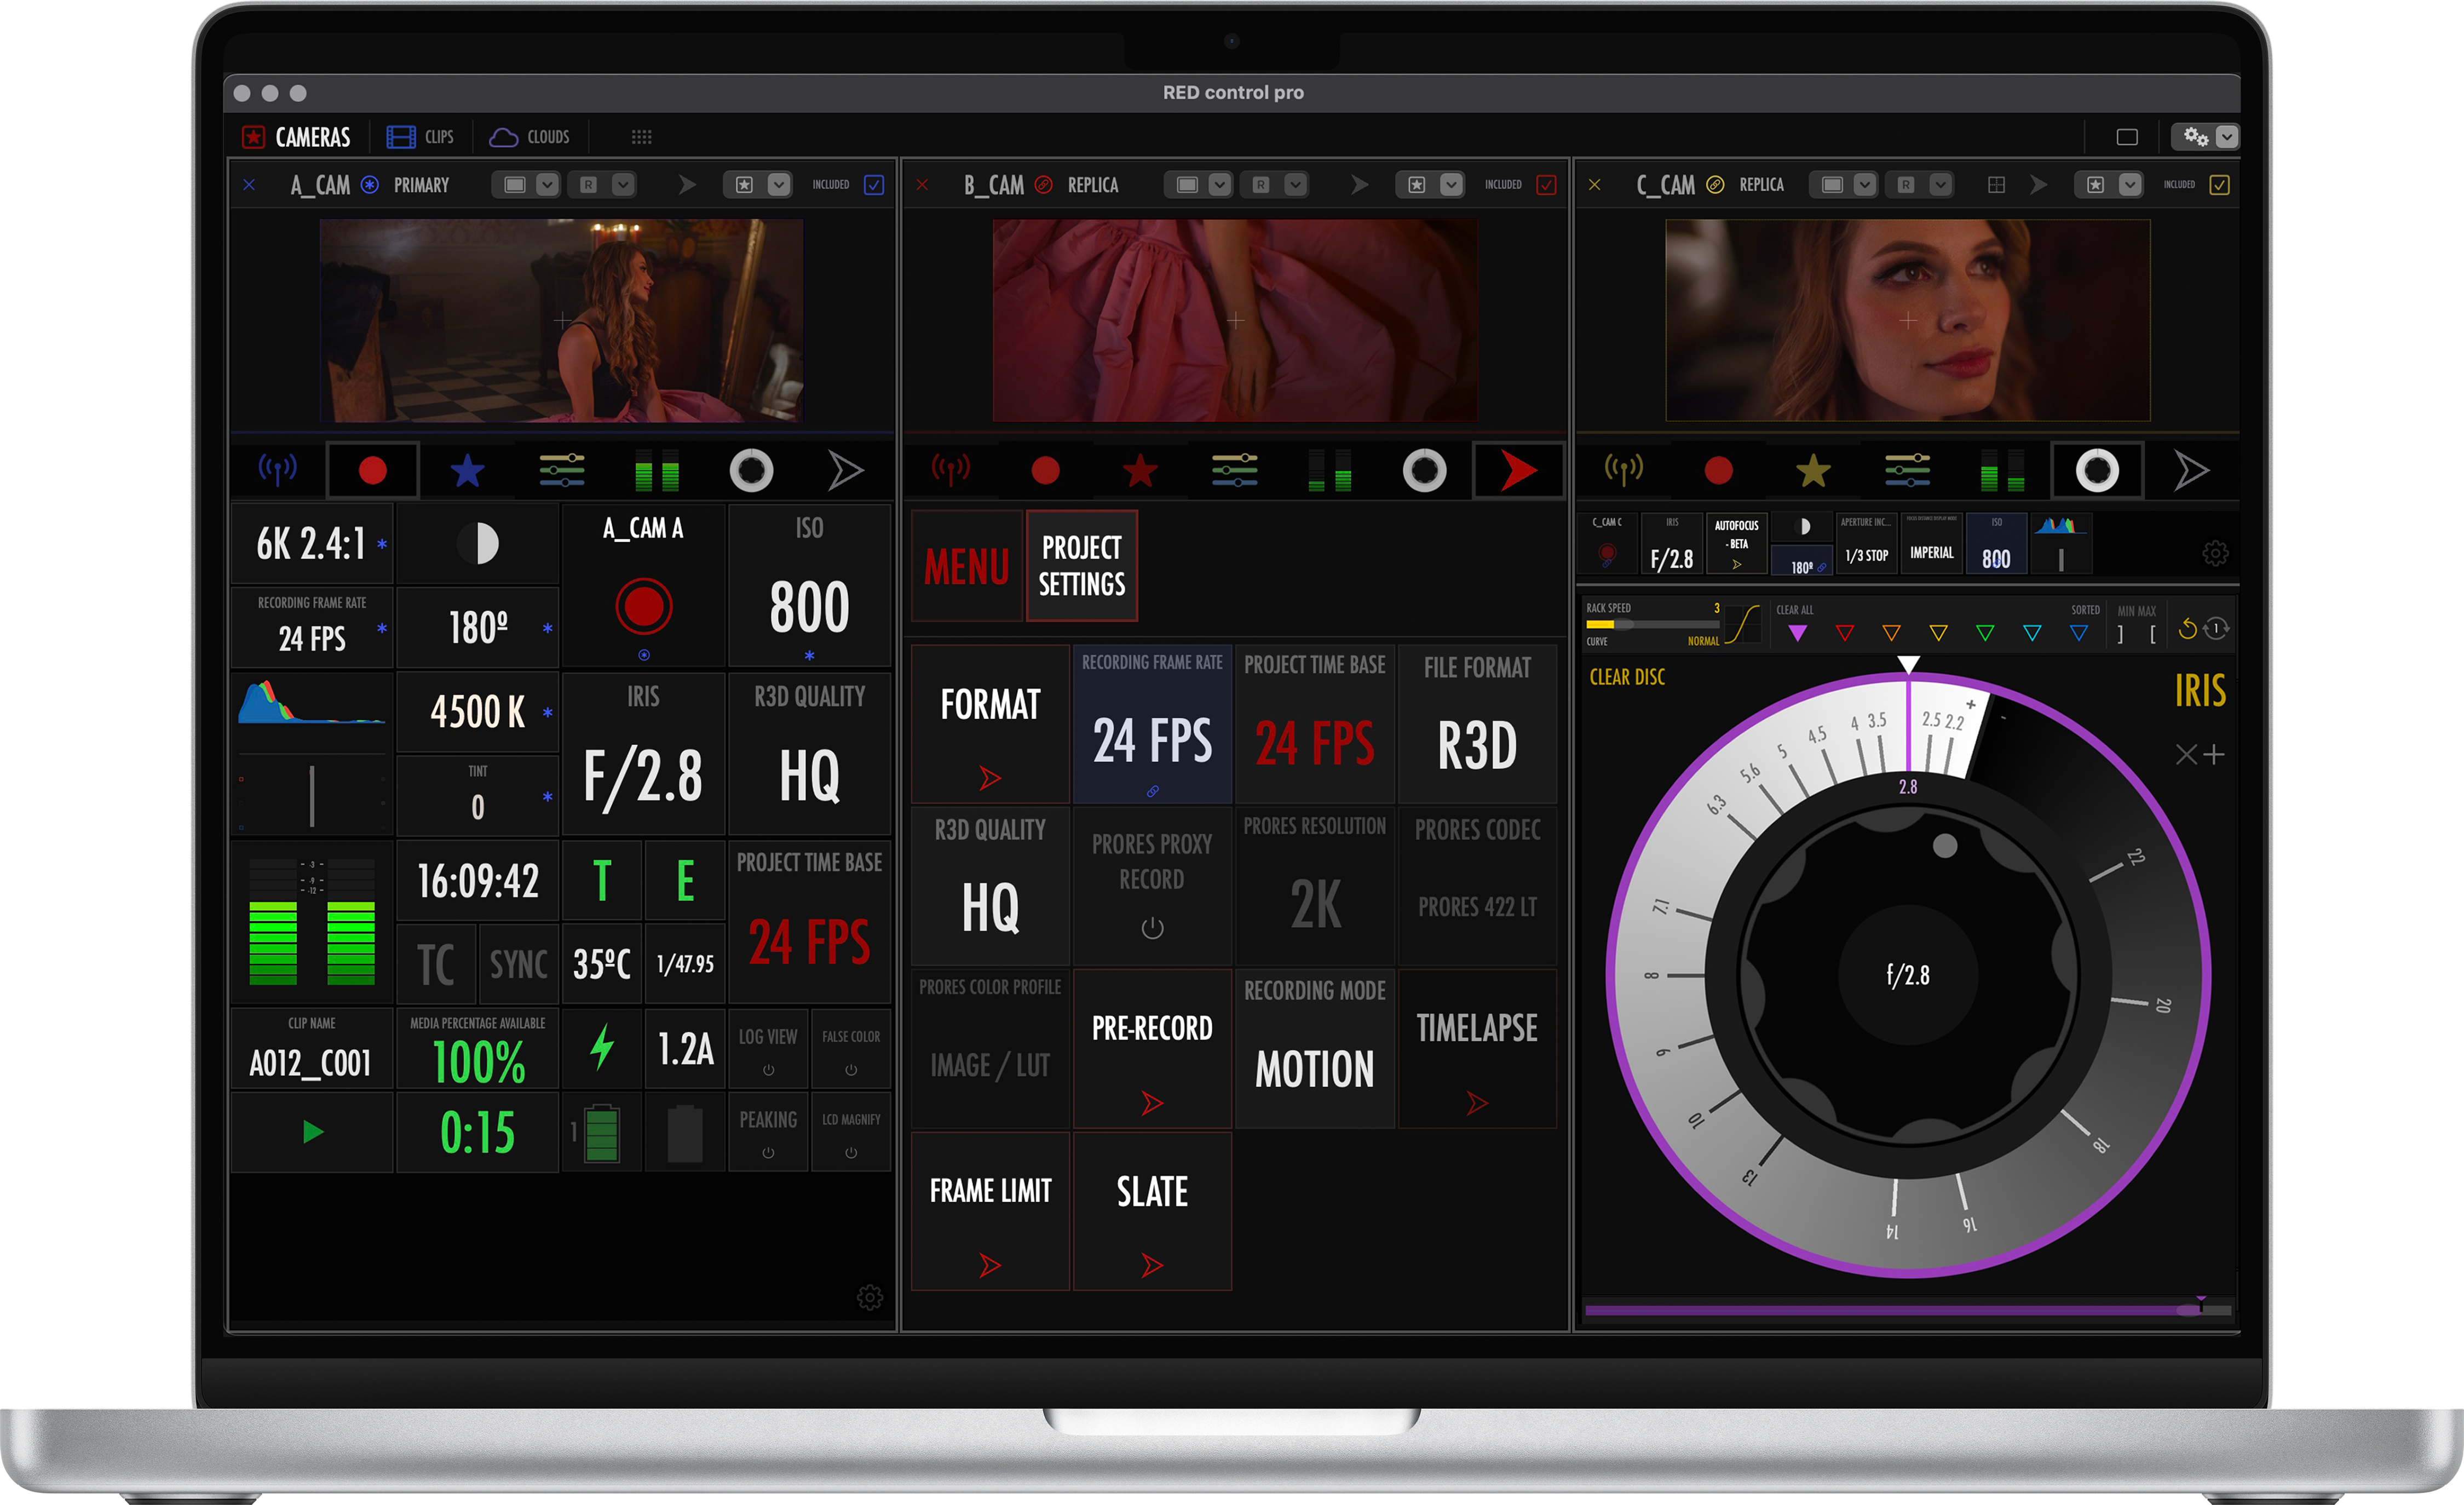Viewport: 2464px width, 1505px height.
Task: Switch to the Clips tab
Action: coord(421,137)
